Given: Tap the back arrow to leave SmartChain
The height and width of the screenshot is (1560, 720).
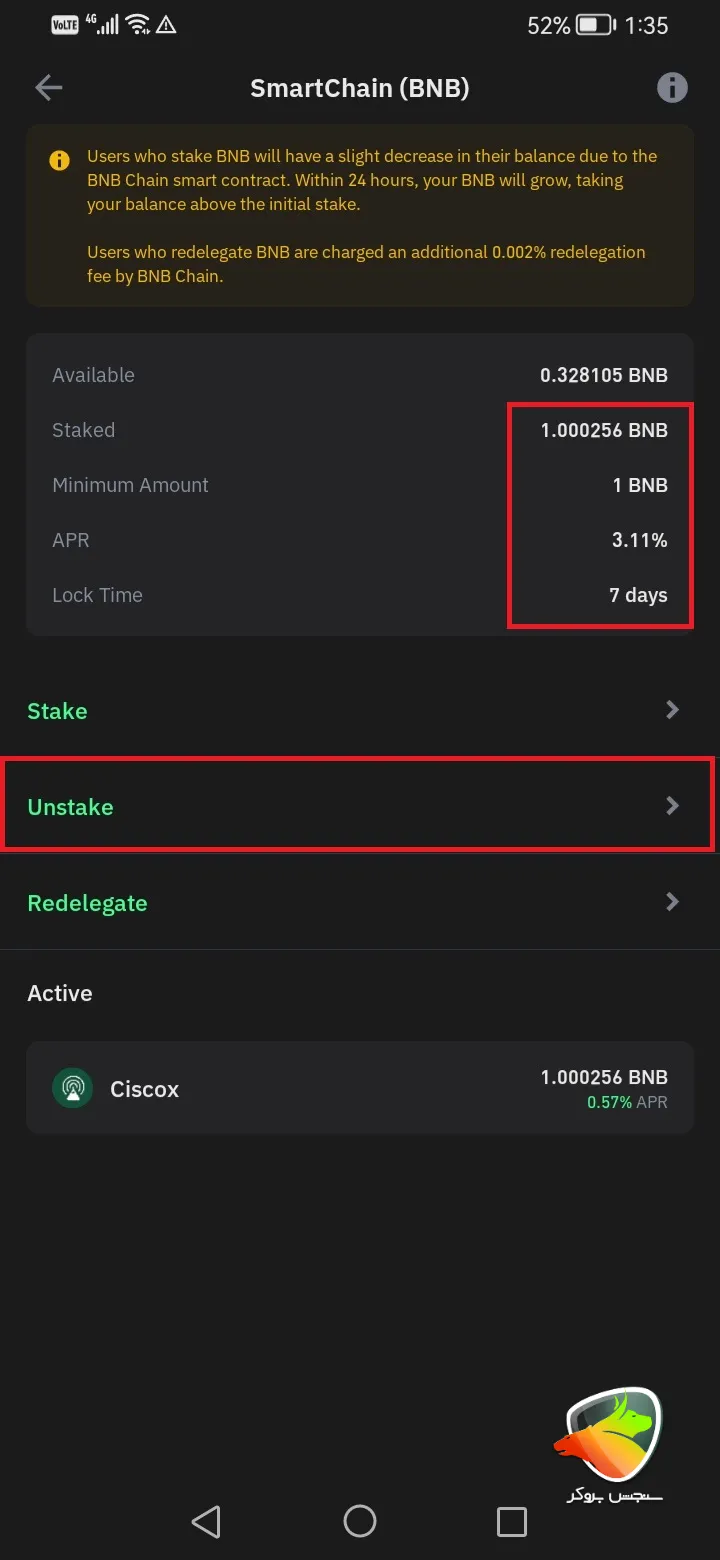Looking at the screenshot, I should pyautogui.click(x=47, y=87).
